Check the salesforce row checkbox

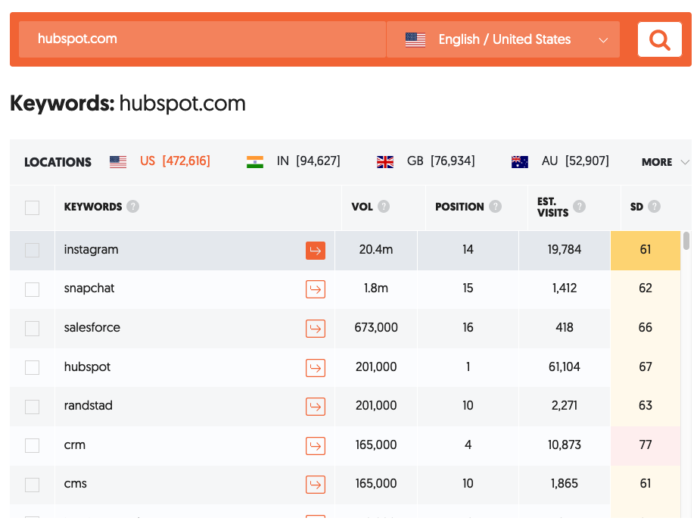32,329
